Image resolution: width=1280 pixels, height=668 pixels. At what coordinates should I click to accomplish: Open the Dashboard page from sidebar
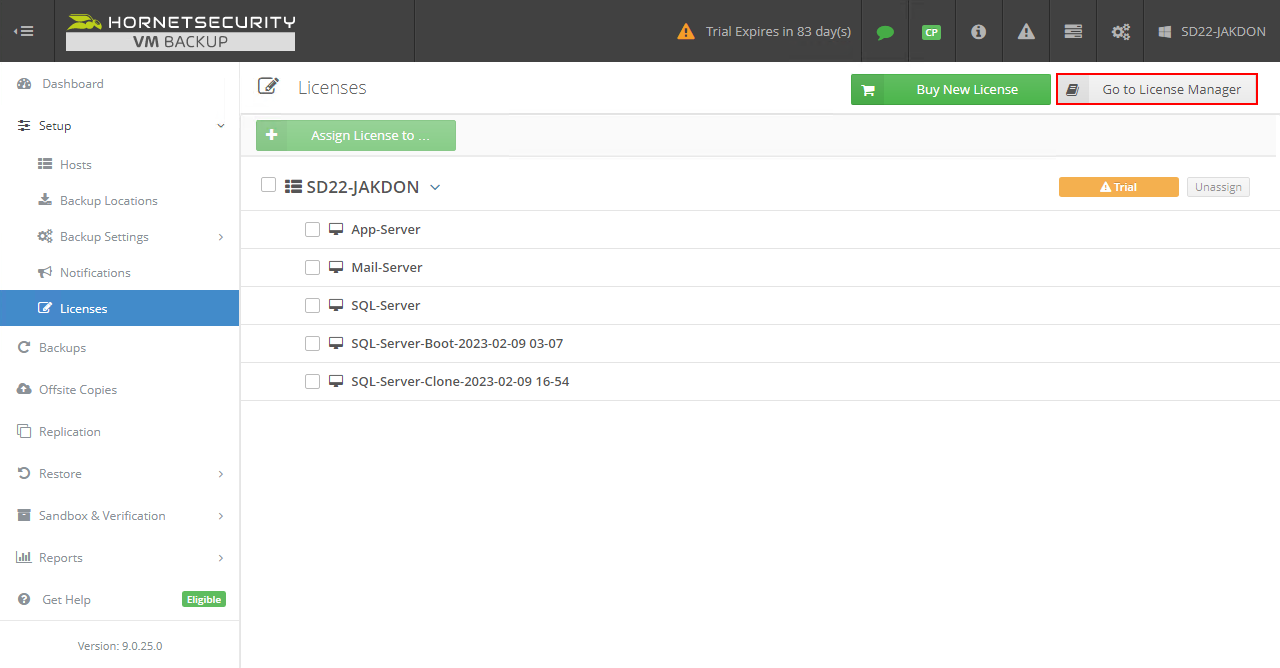[72, 84]
